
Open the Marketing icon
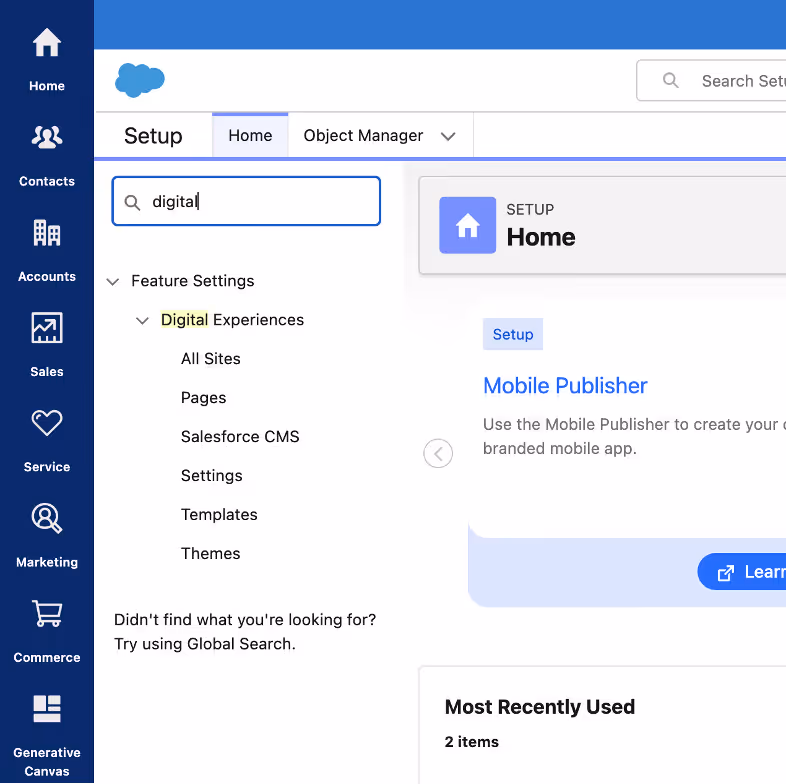[47, 518]
